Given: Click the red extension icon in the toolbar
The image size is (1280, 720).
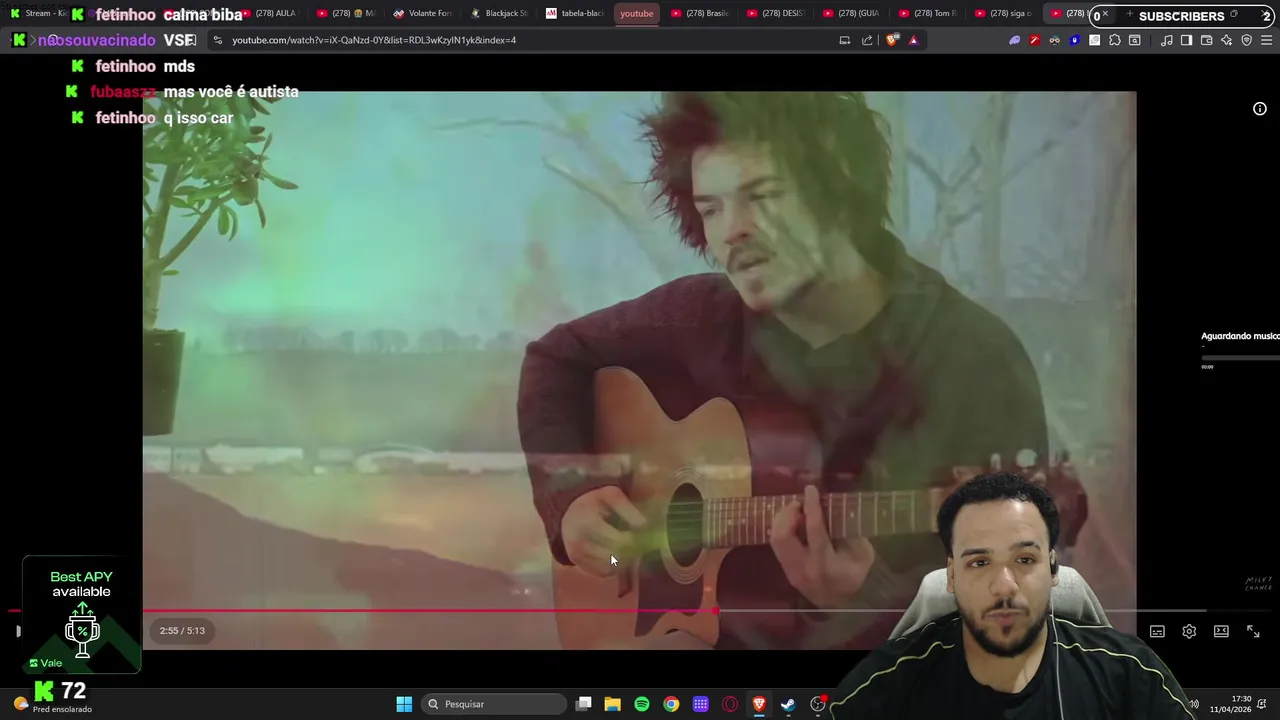Looking at the screenshot, I should coord(1034,40).
